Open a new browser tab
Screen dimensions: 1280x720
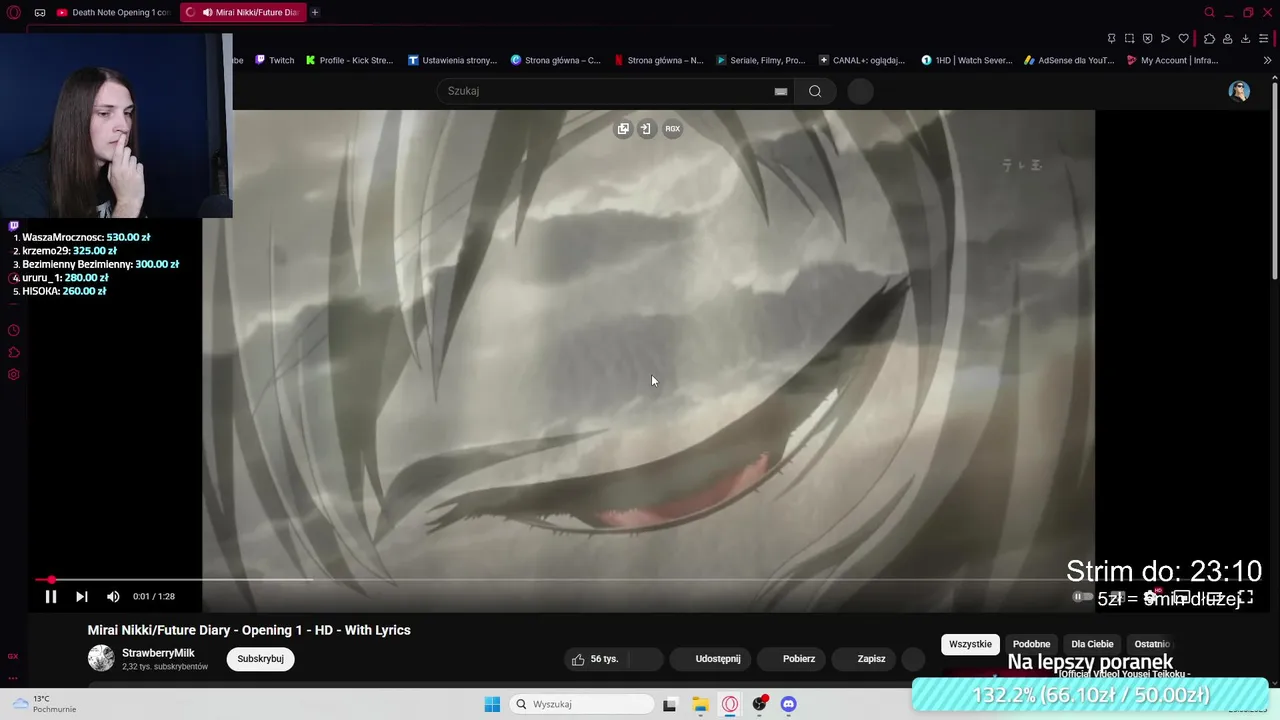click(x=315, y=12)
